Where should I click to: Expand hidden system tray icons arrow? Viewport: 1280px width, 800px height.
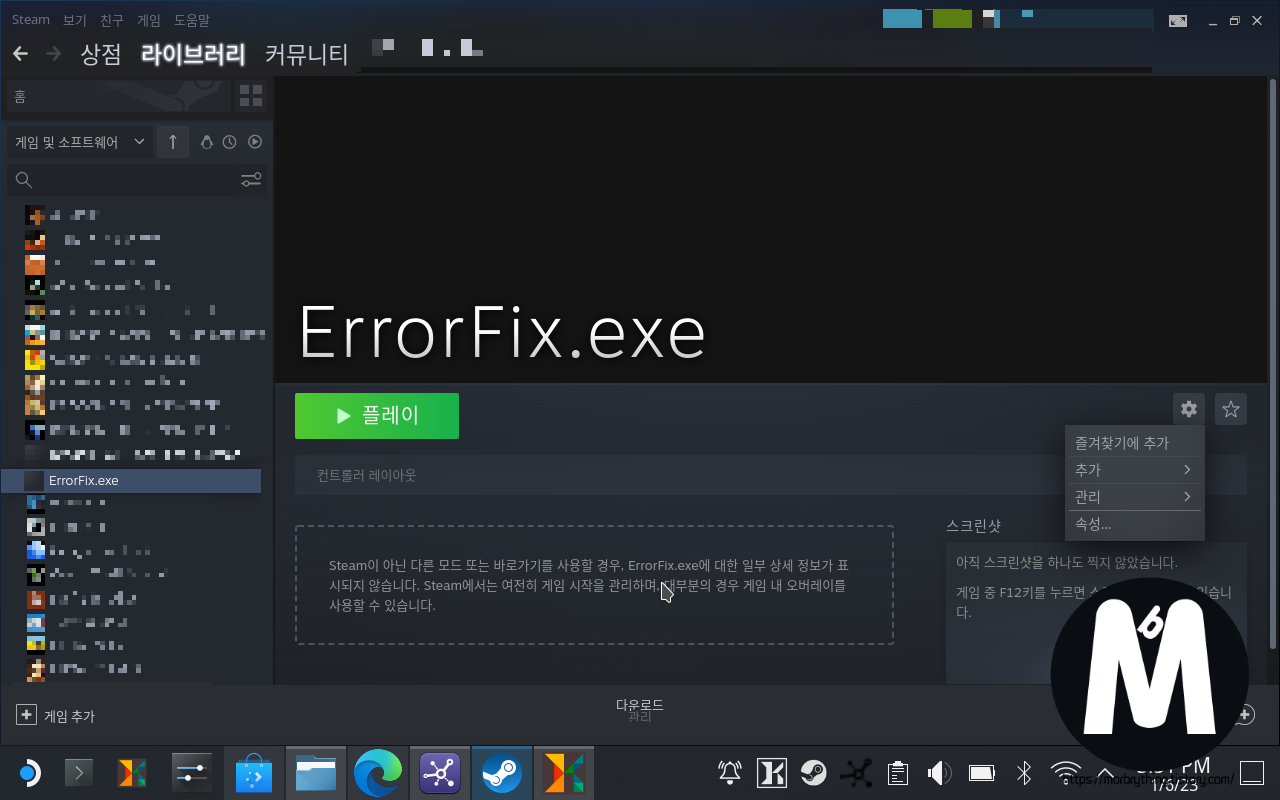1107,772
